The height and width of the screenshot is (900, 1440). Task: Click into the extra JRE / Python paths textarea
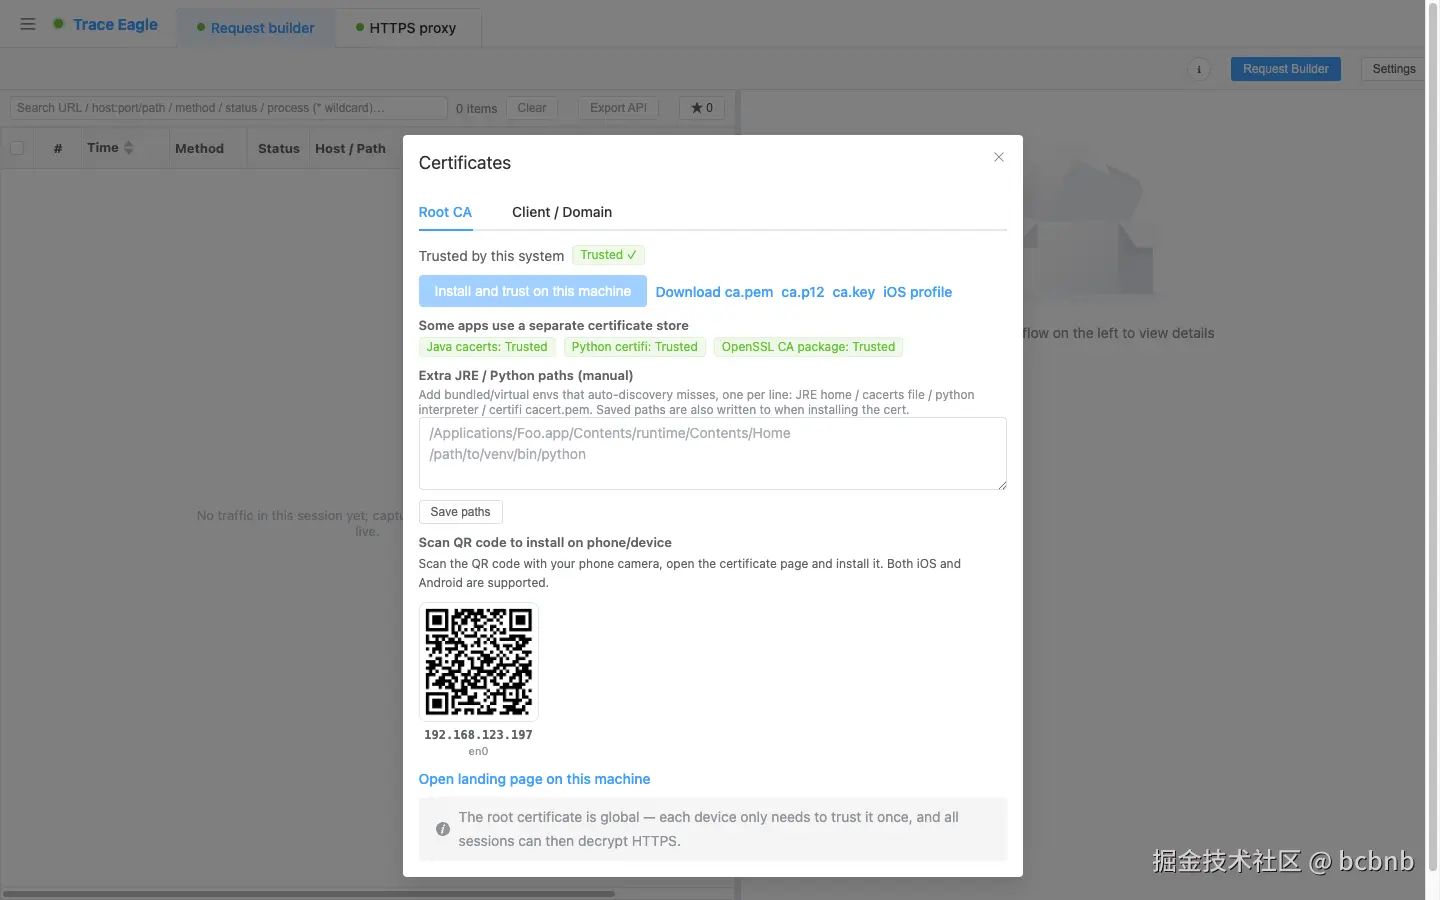tap(712, 453)
